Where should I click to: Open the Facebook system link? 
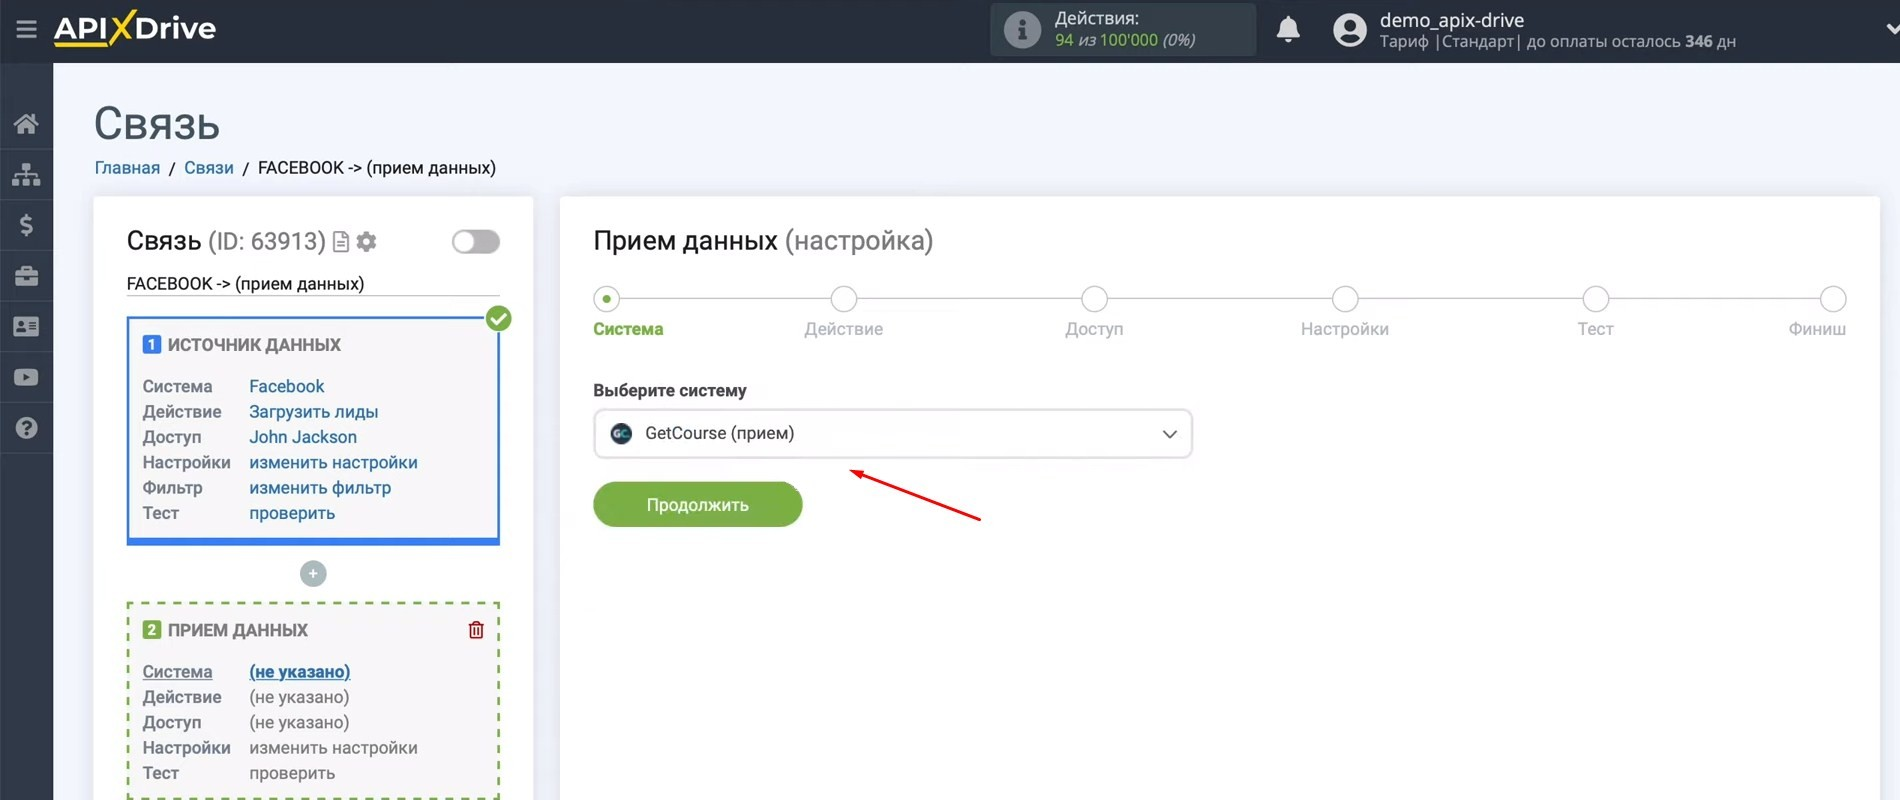point(287,386)
